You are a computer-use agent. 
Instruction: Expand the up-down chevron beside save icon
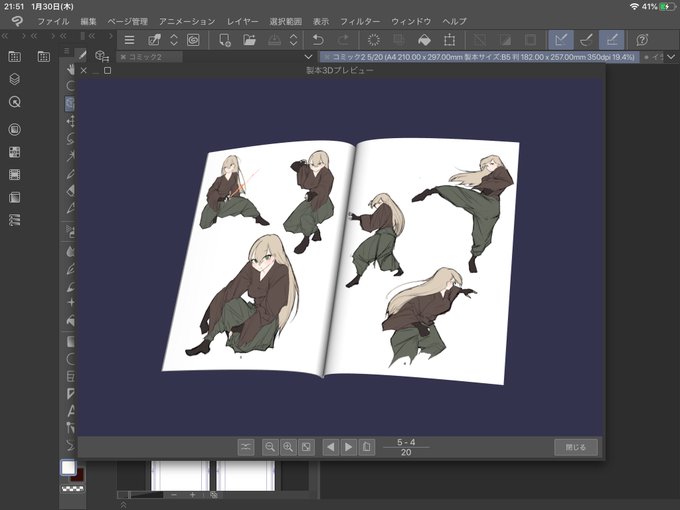[x=294, y=40]
